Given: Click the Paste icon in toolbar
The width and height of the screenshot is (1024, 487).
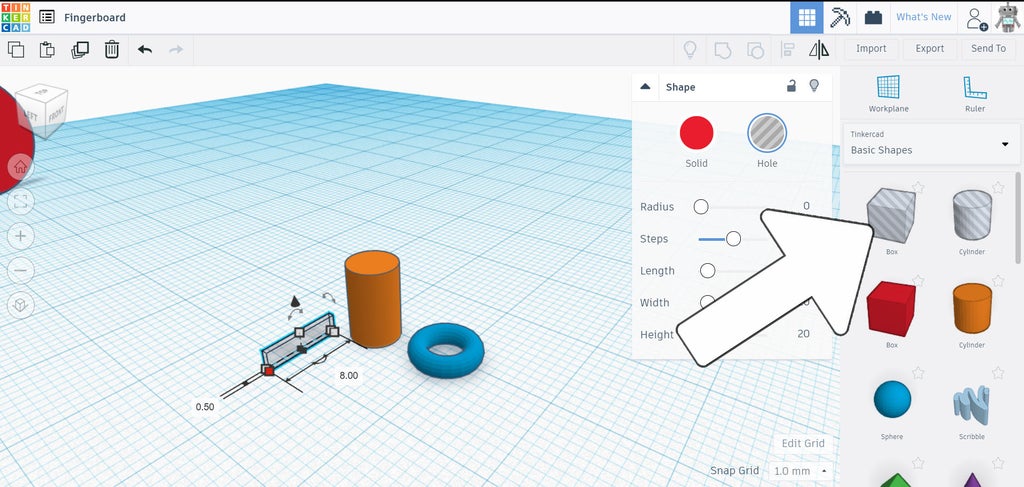Looking at the screenshot, I should 47,50.
